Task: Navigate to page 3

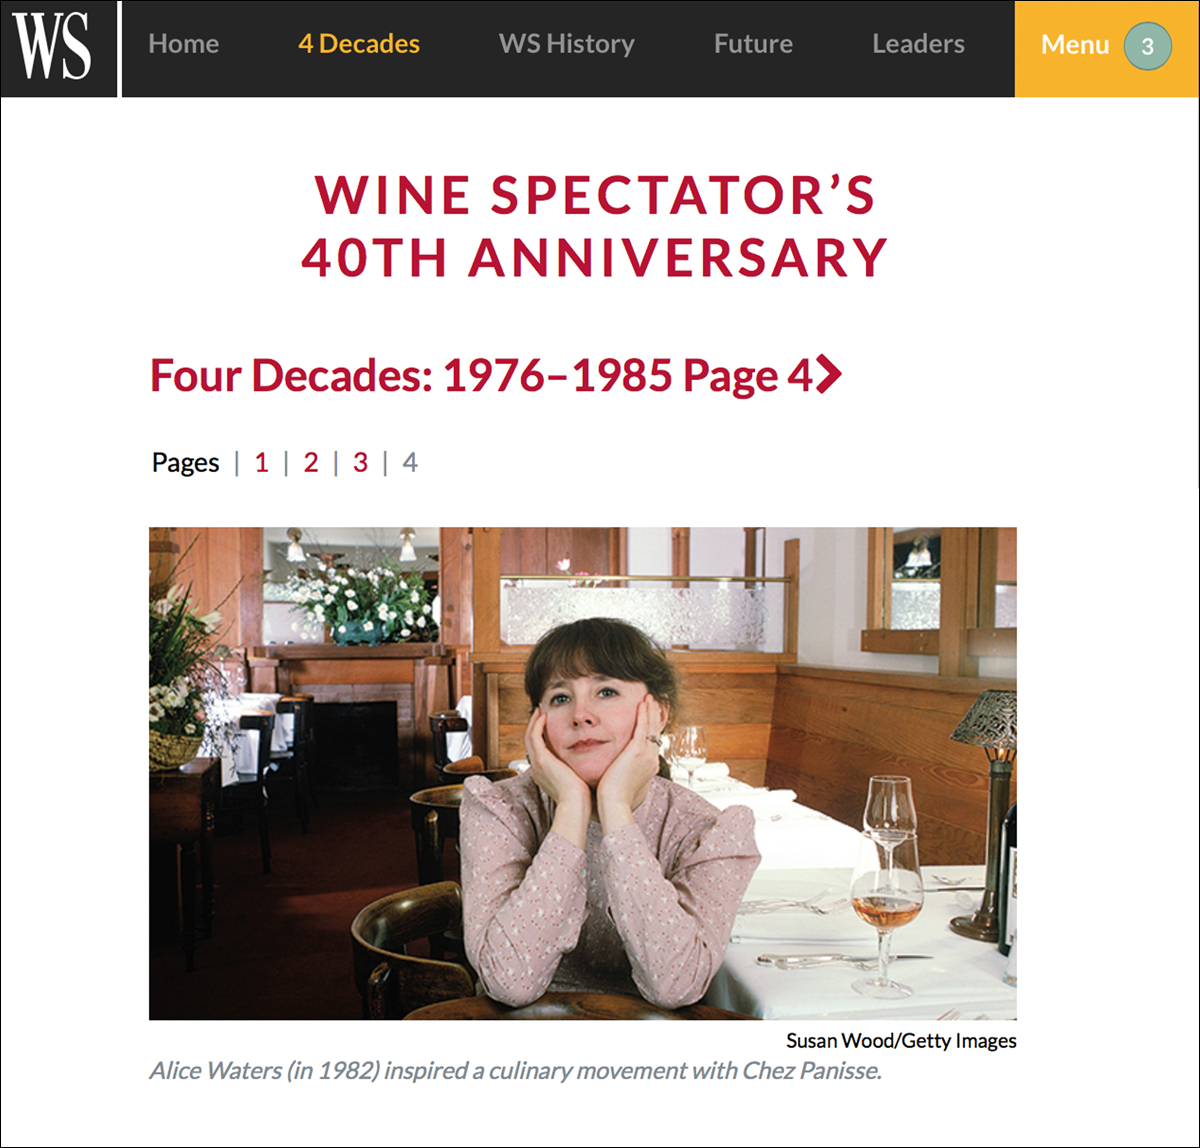Action: (x=360, y=462)
